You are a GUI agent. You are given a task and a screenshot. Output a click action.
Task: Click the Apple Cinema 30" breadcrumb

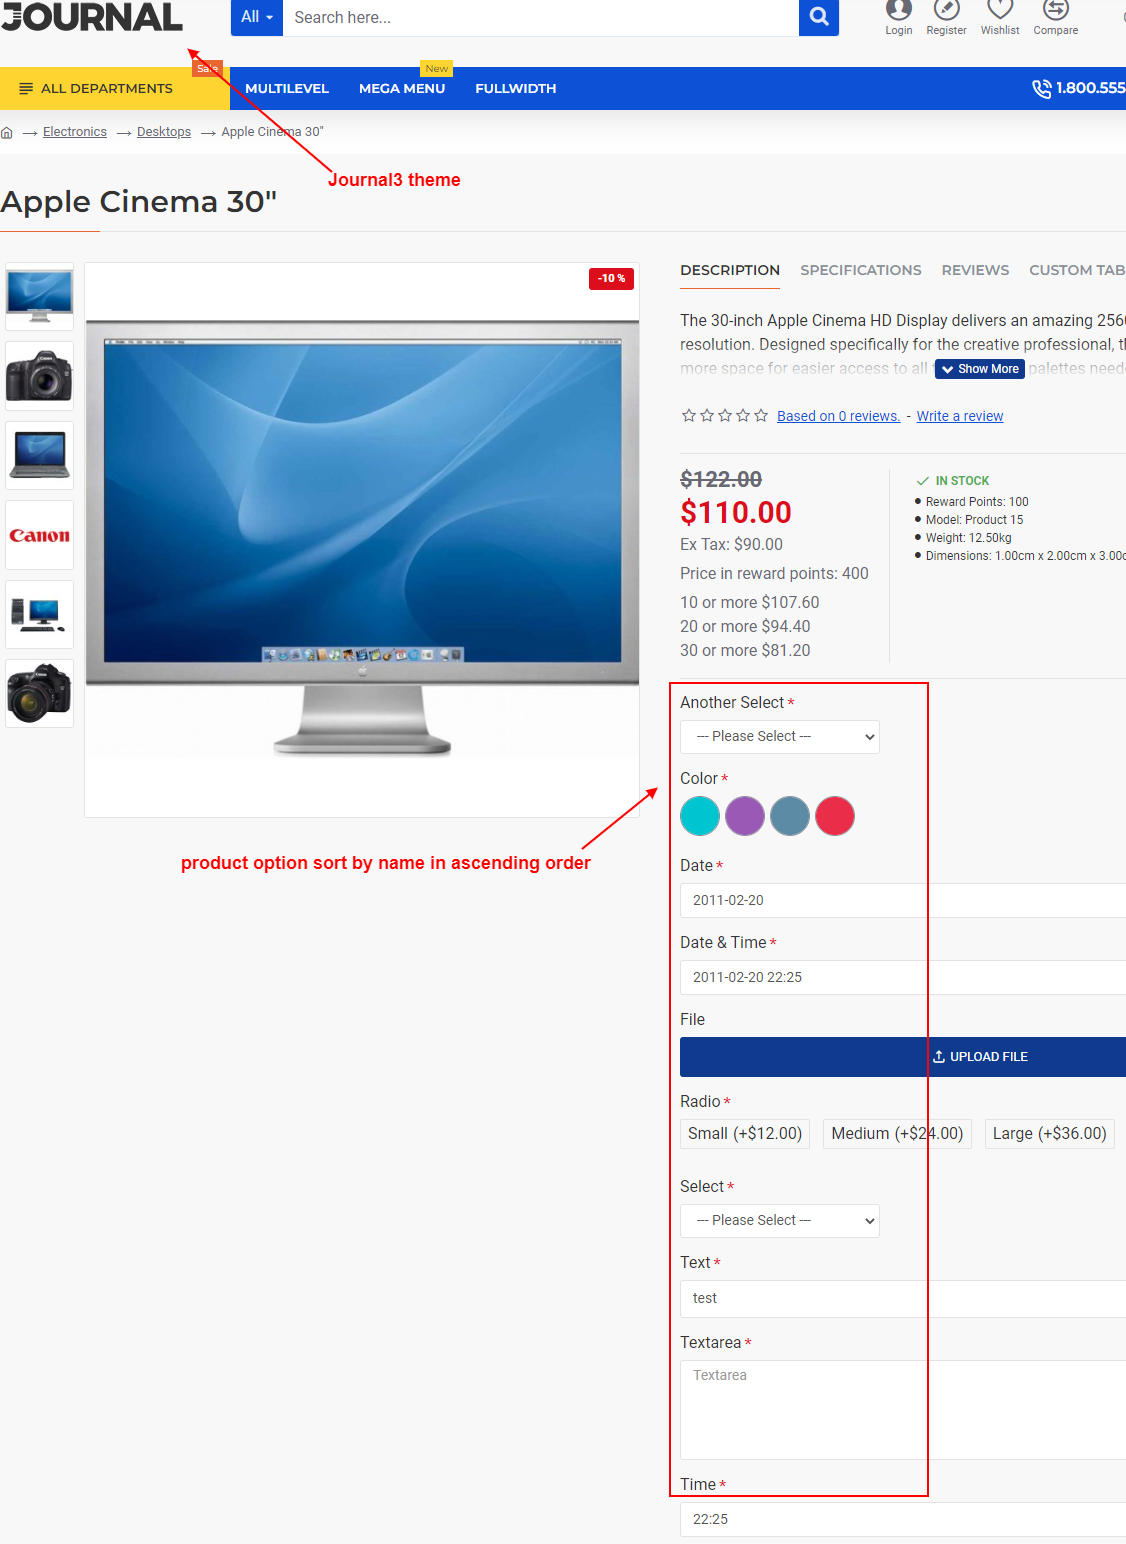(272, 132)
